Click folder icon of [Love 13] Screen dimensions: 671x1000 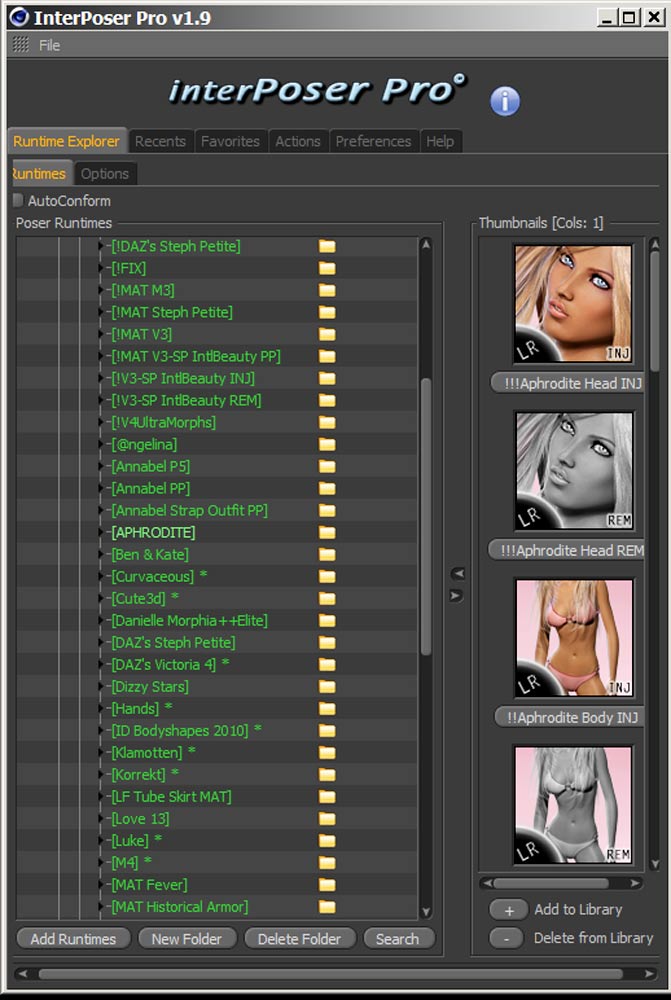click(327, 818)
